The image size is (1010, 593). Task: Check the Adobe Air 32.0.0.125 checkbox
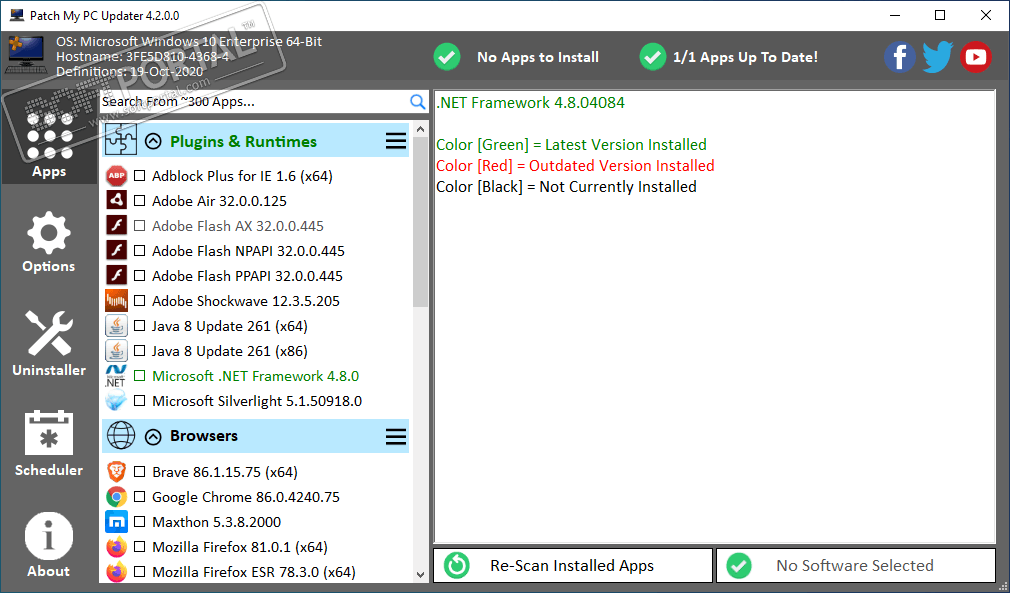click(x=139, y=201)
